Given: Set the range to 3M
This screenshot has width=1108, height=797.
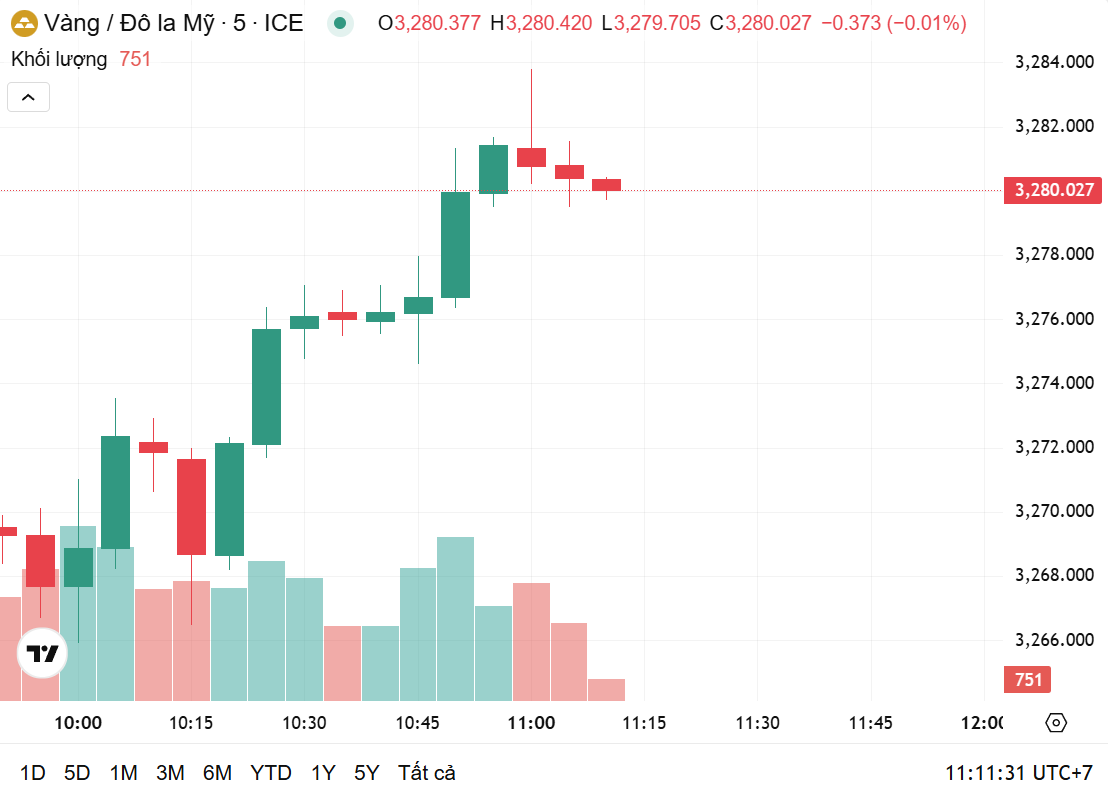Looking at the screenshot, I should coord(170,773).
